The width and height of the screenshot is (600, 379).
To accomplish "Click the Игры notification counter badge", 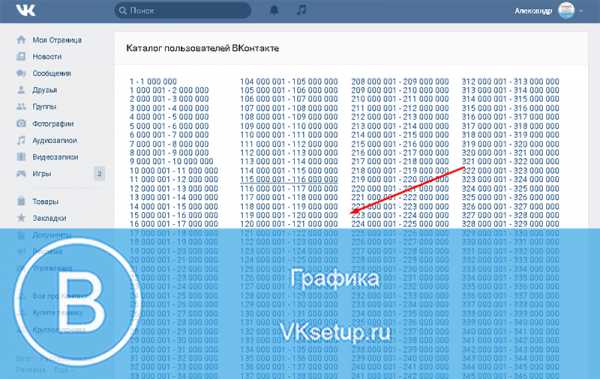I will (99, 174).
